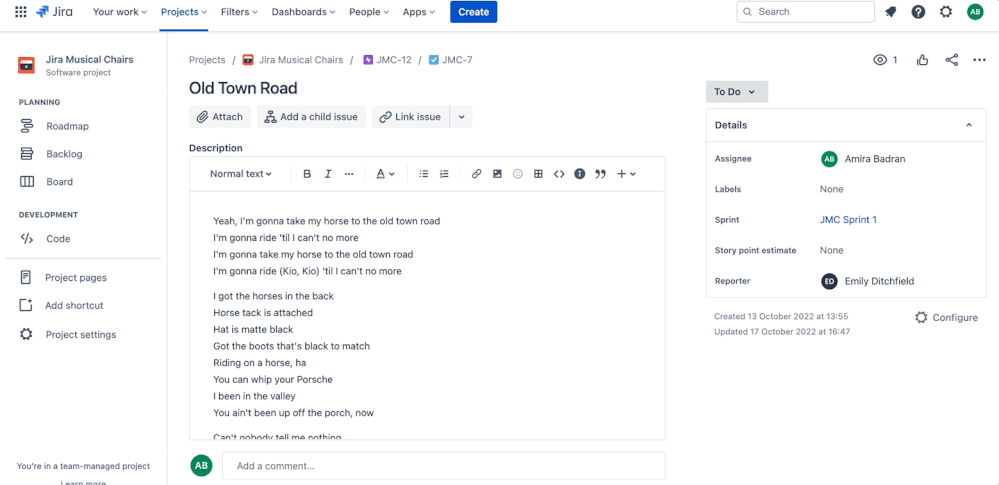Click the Labels value None
The image size is (999, 485).
[831, 189]
